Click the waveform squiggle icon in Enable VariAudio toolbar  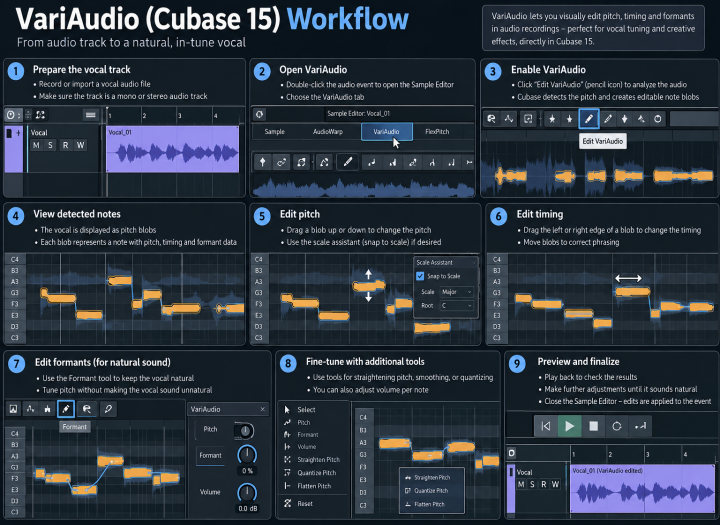(509, 119)
